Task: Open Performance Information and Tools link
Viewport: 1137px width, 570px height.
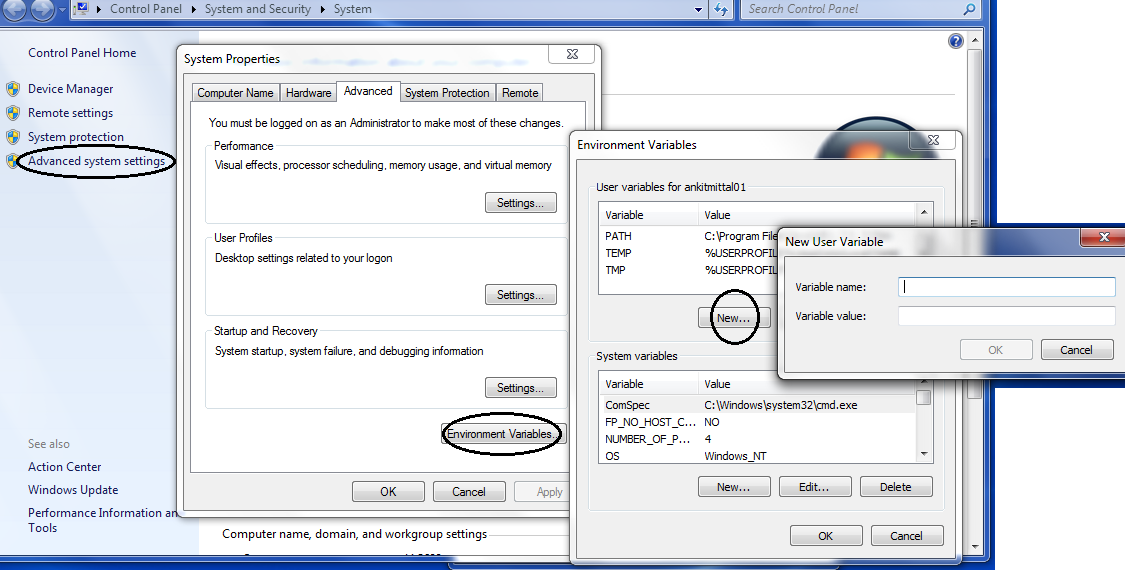Action: pos(102,520)
